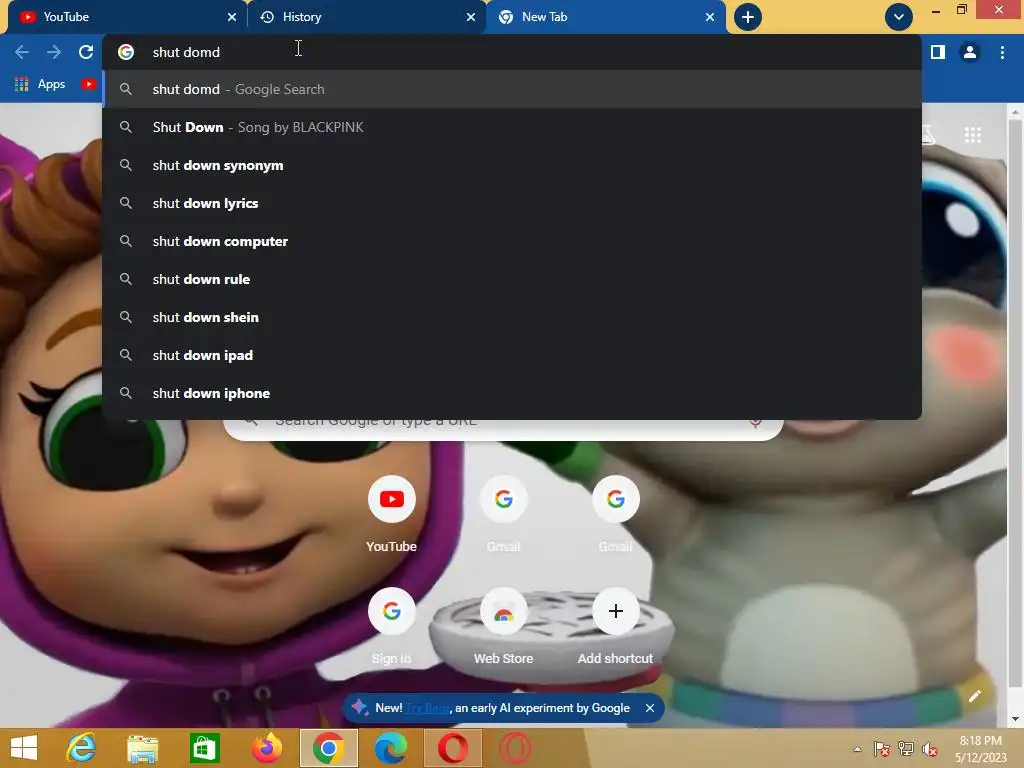This screenshot has width=1024, height=768.
Task: Toggle the browser side panel
Action: [x=938, y=52]
